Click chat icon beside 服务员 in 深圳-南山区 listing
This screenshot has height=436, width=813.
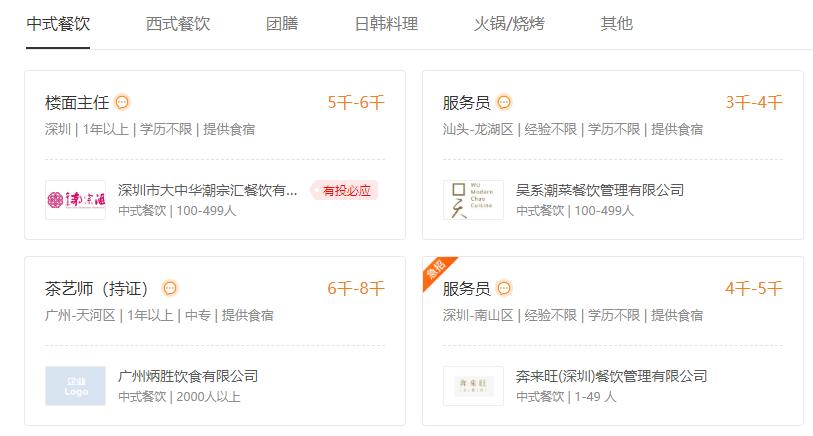[x=504, y=288]
